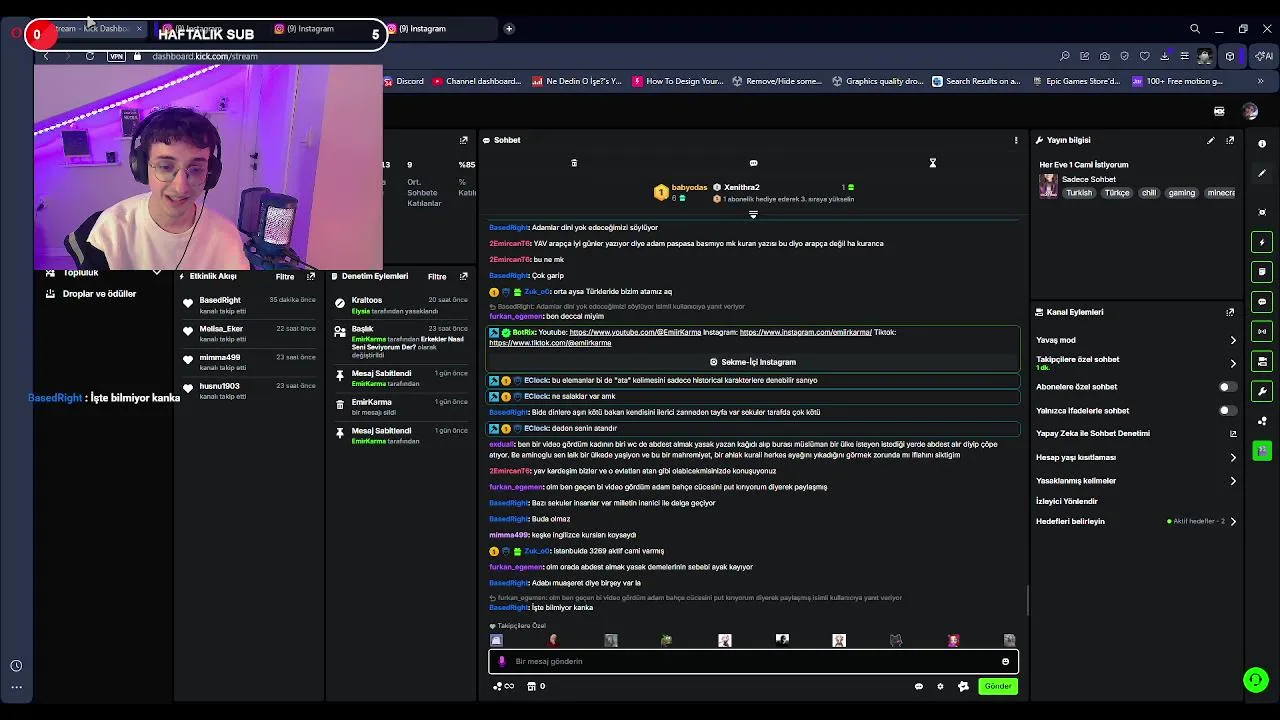This screenshot has height=720, width=1280.
Task: Click the clock icon in bottom-left sidebar
Action: click(x=16, y=666)
